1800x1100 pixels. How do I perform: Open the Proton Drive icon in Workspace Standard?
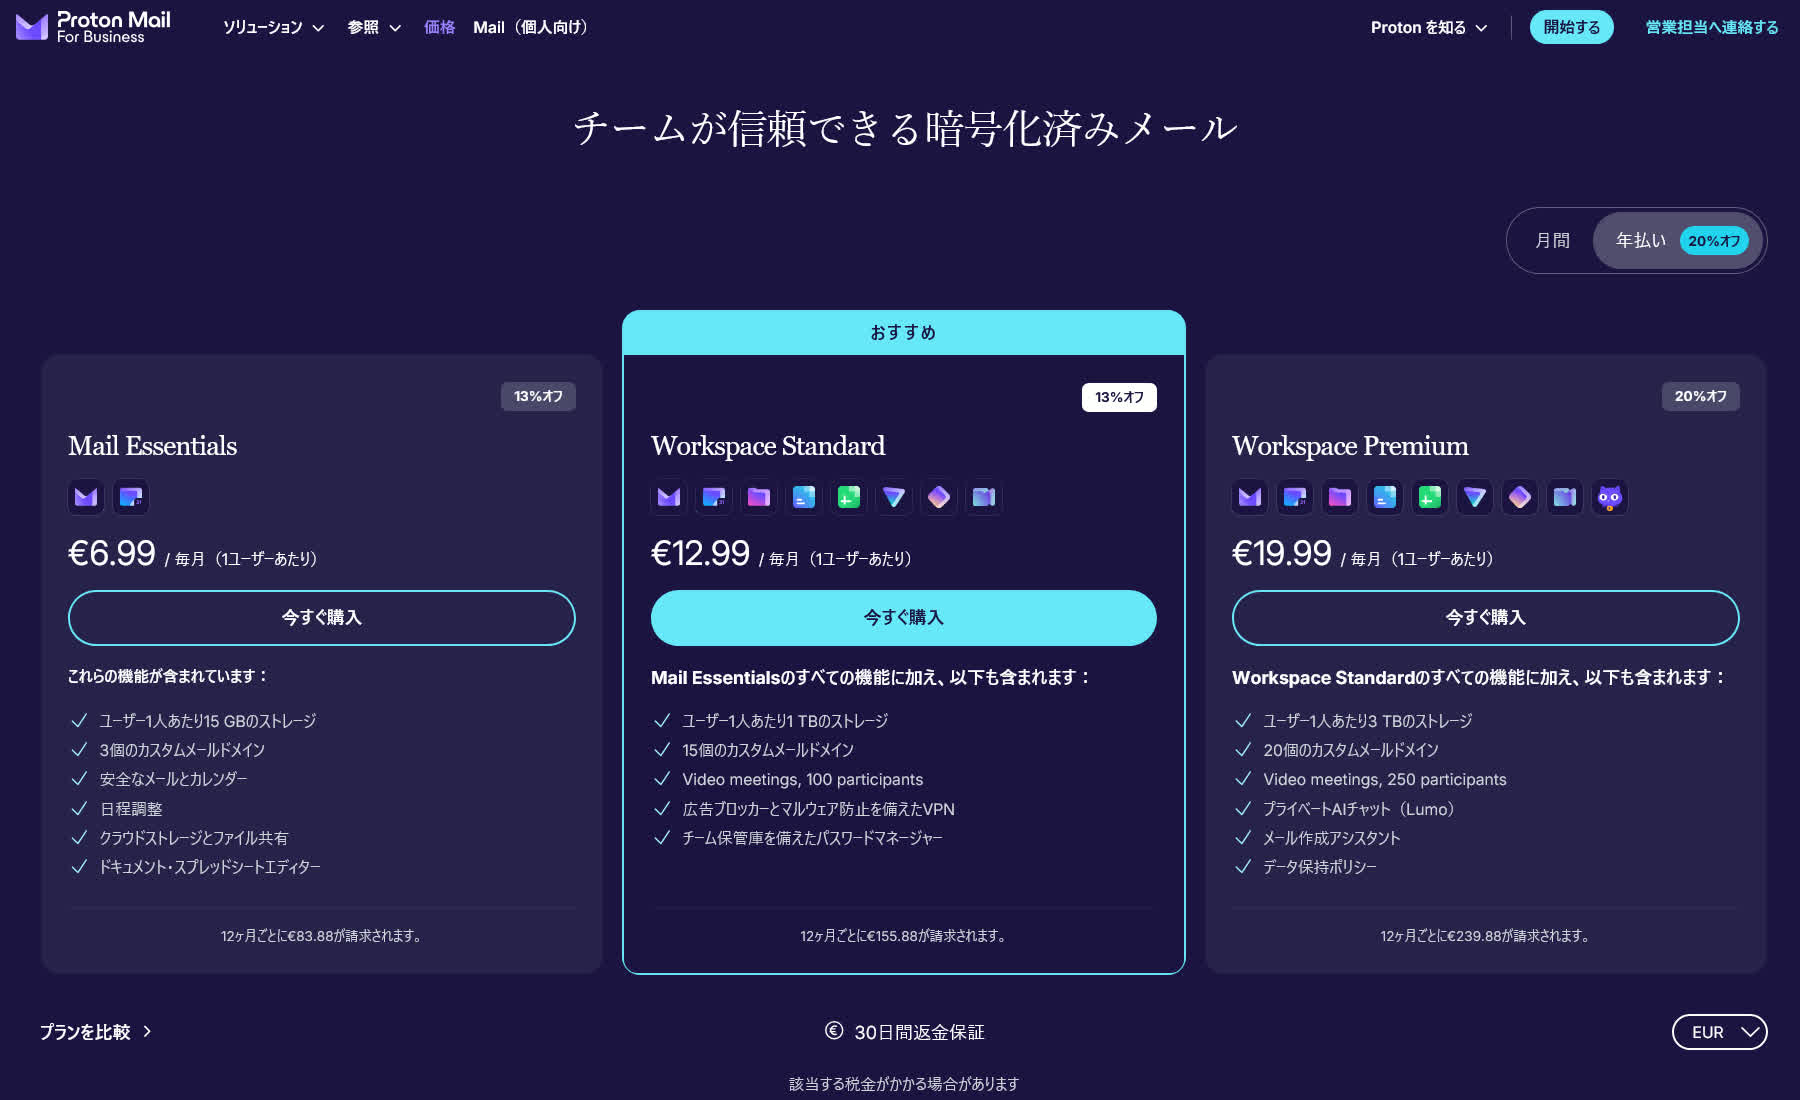(758, 497)
